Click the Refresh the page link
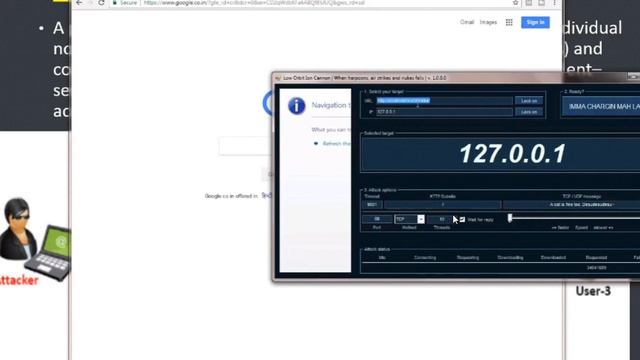This screenshot has width=640, height=360. click(x=336, y=144)
